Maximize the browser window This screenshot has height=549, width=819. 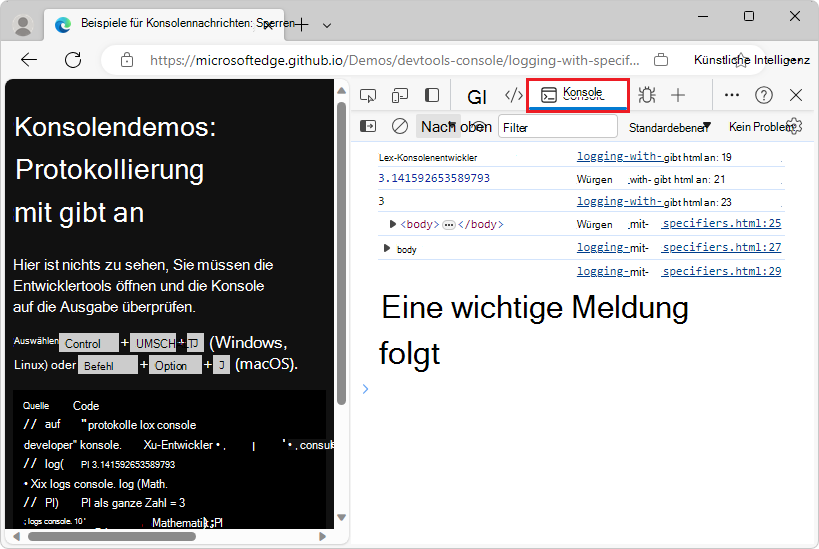tap(748, 16)
